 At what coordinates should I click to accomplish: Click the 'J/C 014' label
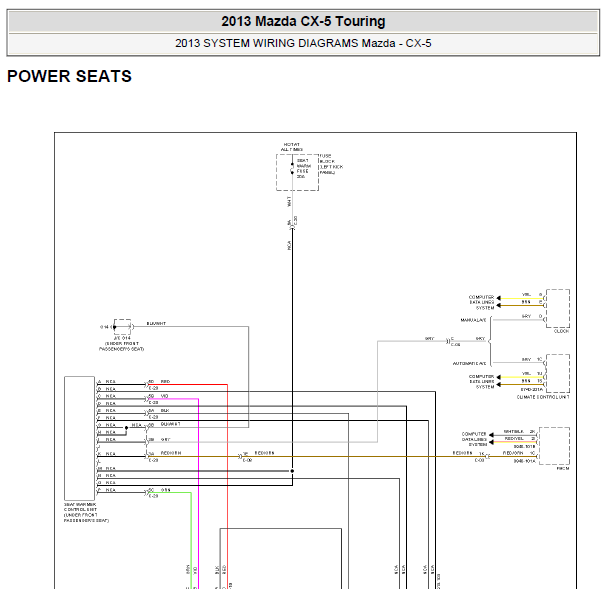pyautogui.click(x=122, y=338)
